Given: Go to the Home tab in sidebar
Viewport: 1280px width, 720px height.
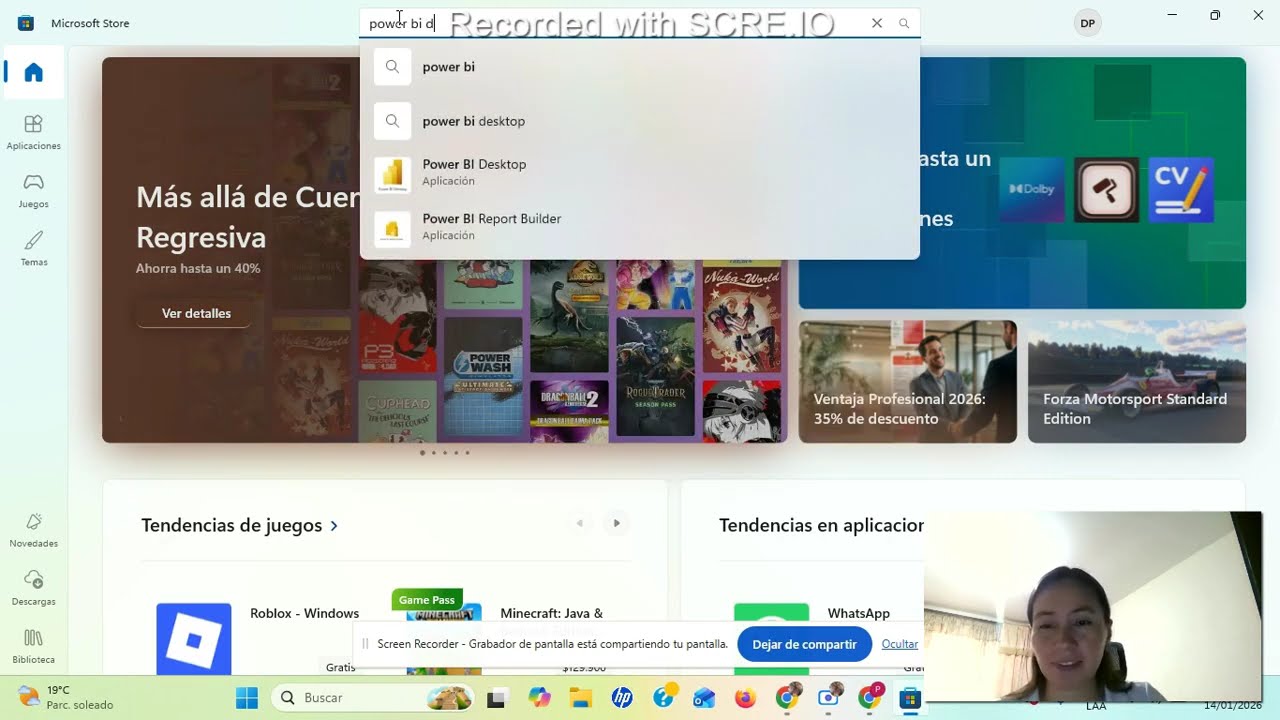Looking at the screenshot, I should (x=34, y=72).
